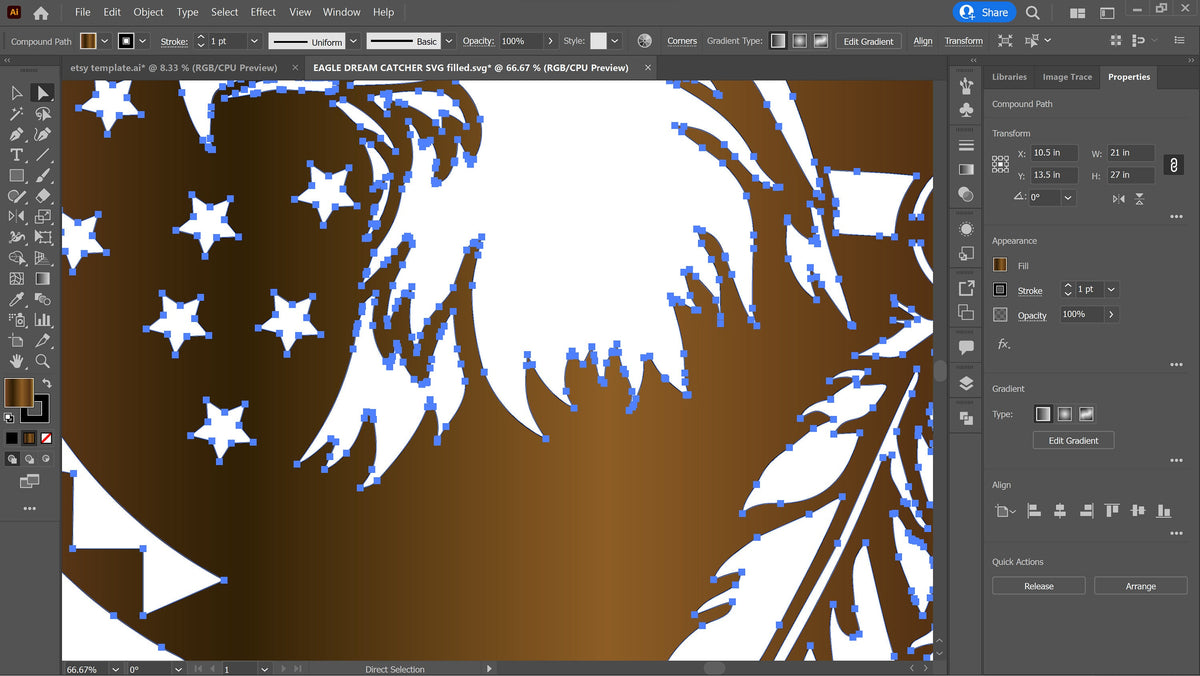
Task: Open the rotation angle dropdown in Transform
Action: (x=1068, y=198)
